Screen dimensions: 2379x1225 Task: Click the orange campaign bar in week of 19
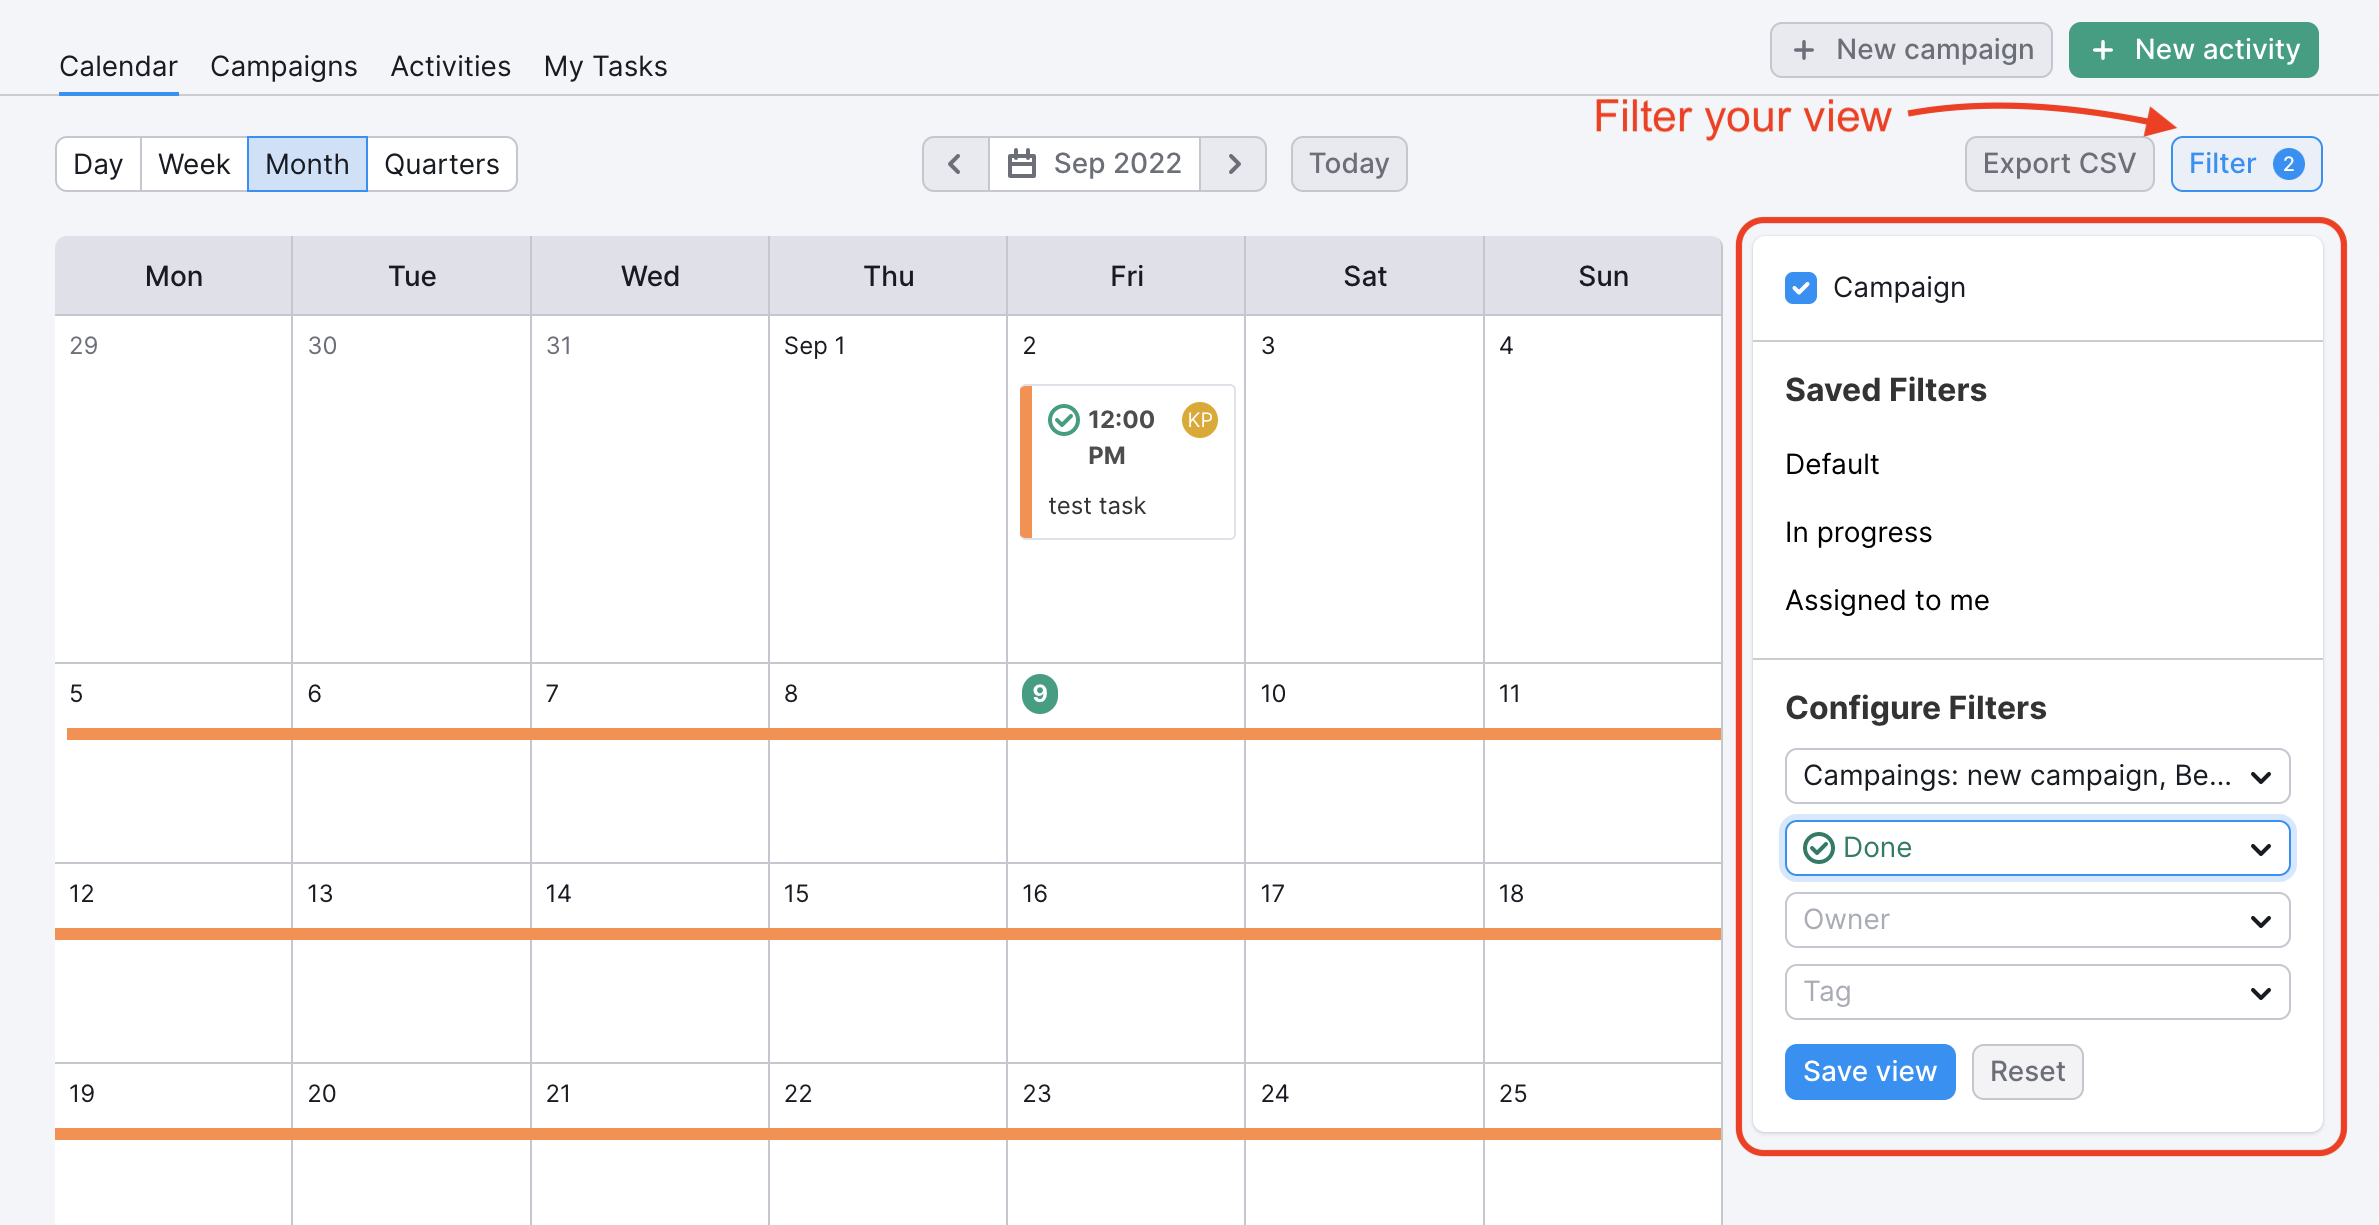pyautogui.click(x=888, y=1134)
